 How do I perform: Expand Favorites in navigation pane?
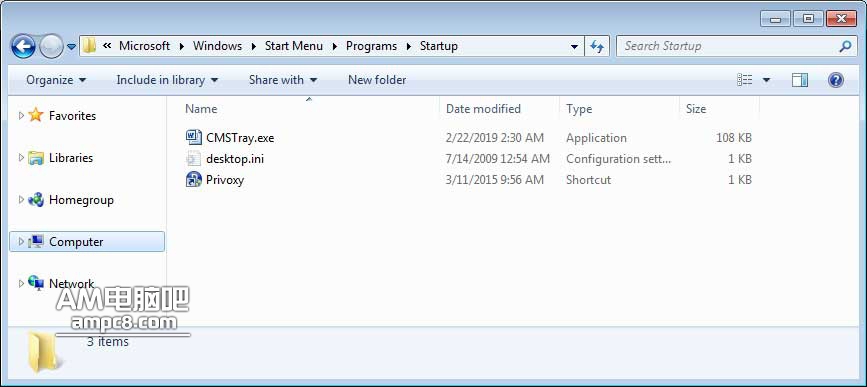[21, 116]
